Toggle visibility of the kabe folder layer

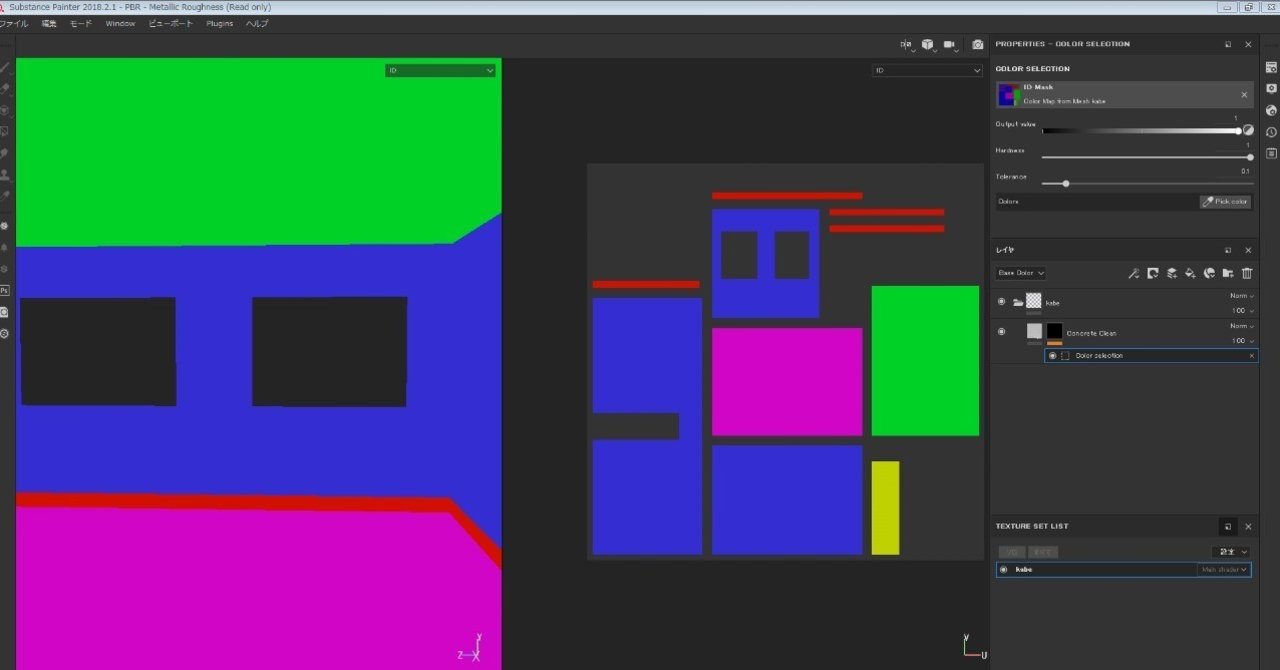(x=1001, y=301)
